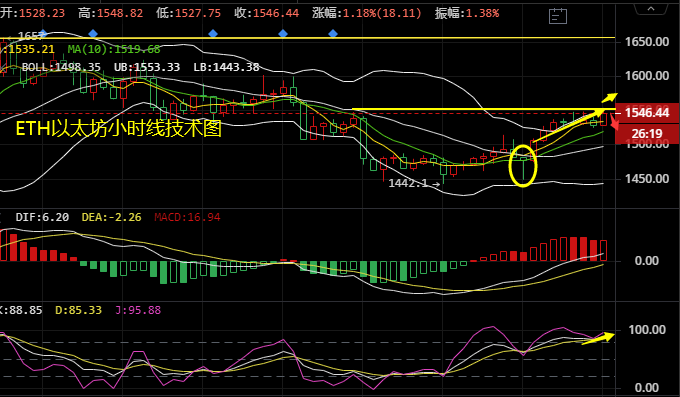Select the middle blue diamond event marker
Screen dimensions: 680x397
[x=213, y=33]
